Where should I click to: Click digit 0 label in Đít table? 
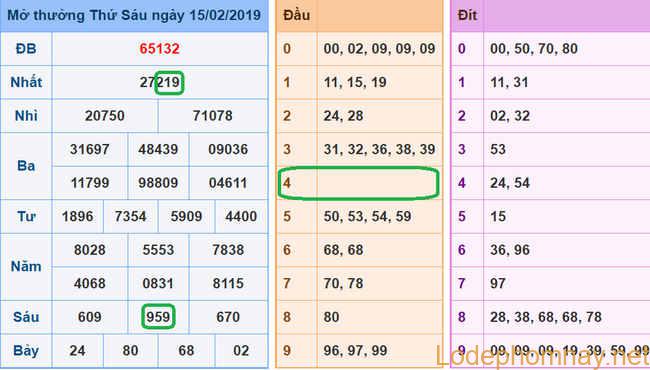point(462,49)
